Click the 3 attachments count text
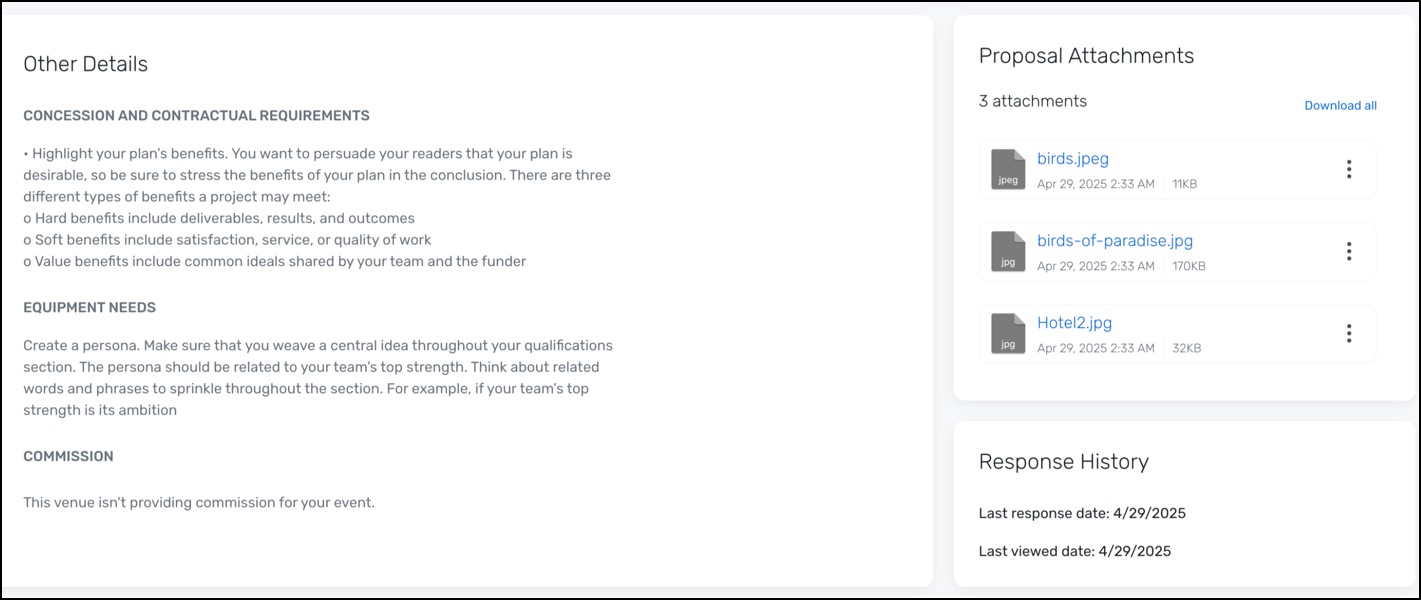The width and height of the screenshot is (1421, 600). click(1033, 101)
